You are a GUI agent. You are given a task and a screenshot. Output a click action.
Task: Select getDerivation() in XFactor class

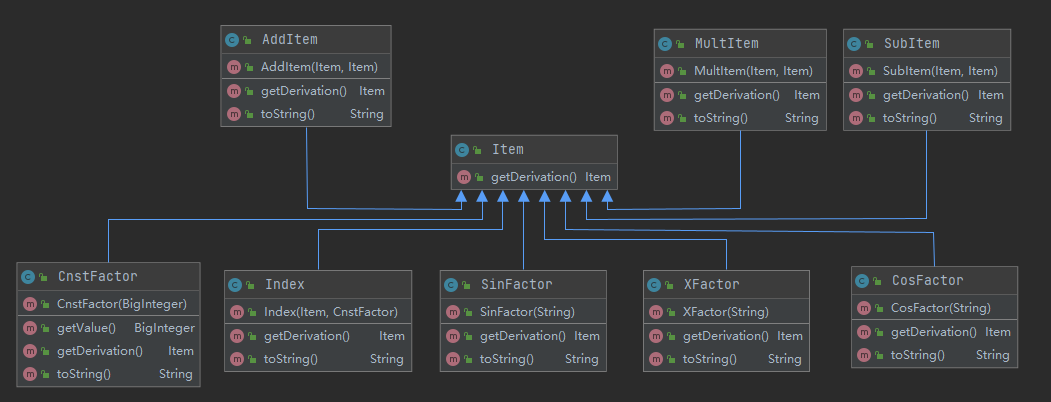[x=725, y=336]
